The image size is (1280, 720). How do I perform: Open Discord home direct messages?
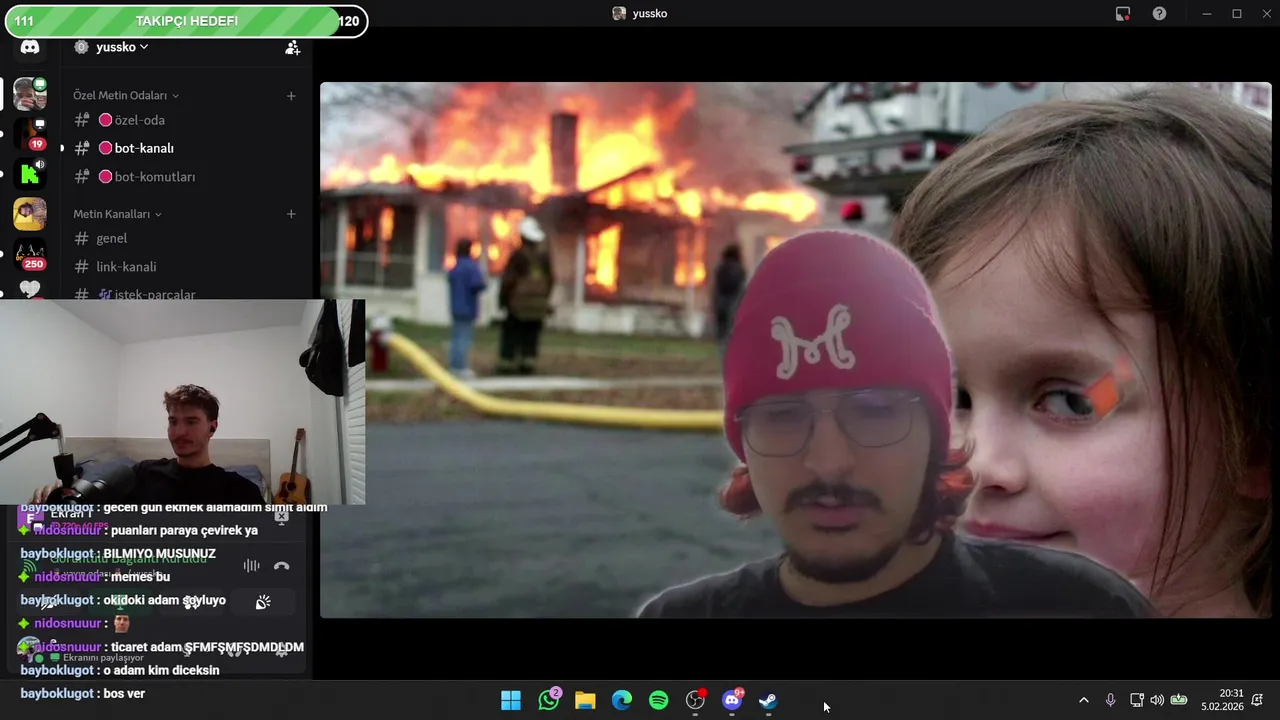[x=30, y=47]
